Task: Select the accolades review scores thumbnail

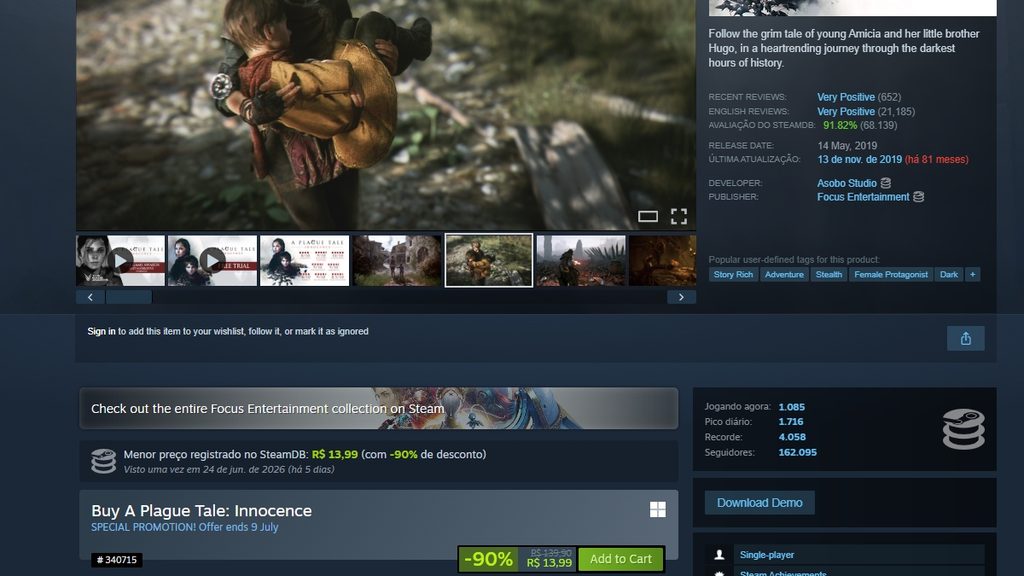Action: click(304, 261)
